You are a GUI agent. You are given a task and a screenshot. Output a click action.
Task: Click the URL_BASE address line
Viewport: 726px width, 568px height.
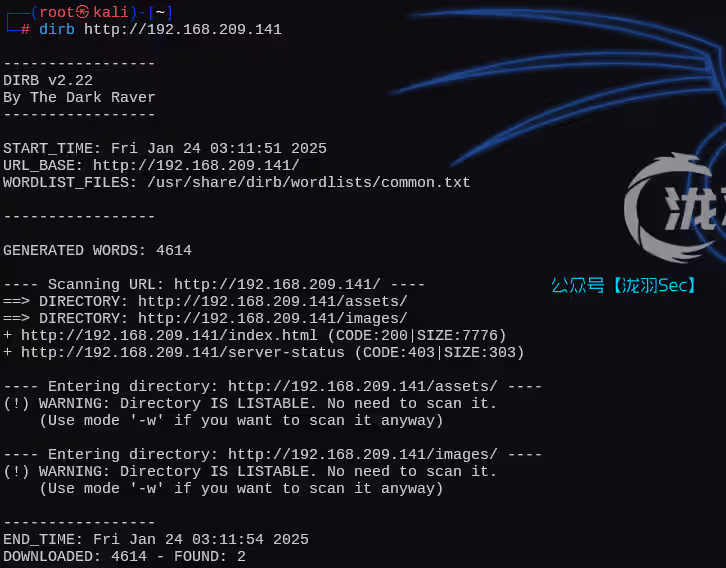151,165
